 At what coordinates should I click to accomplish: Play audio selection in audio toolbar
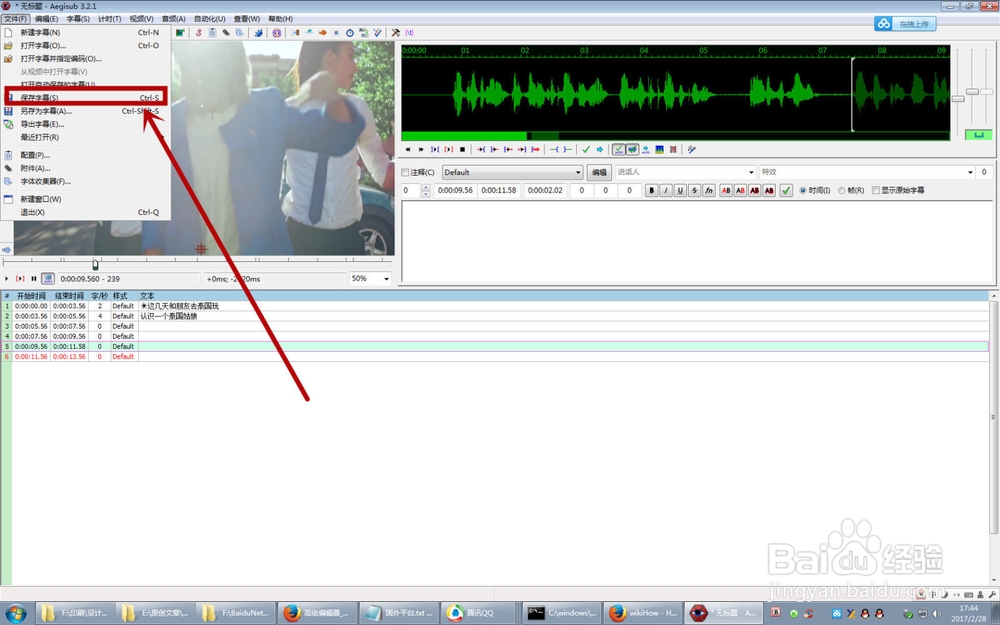[435, 149]
